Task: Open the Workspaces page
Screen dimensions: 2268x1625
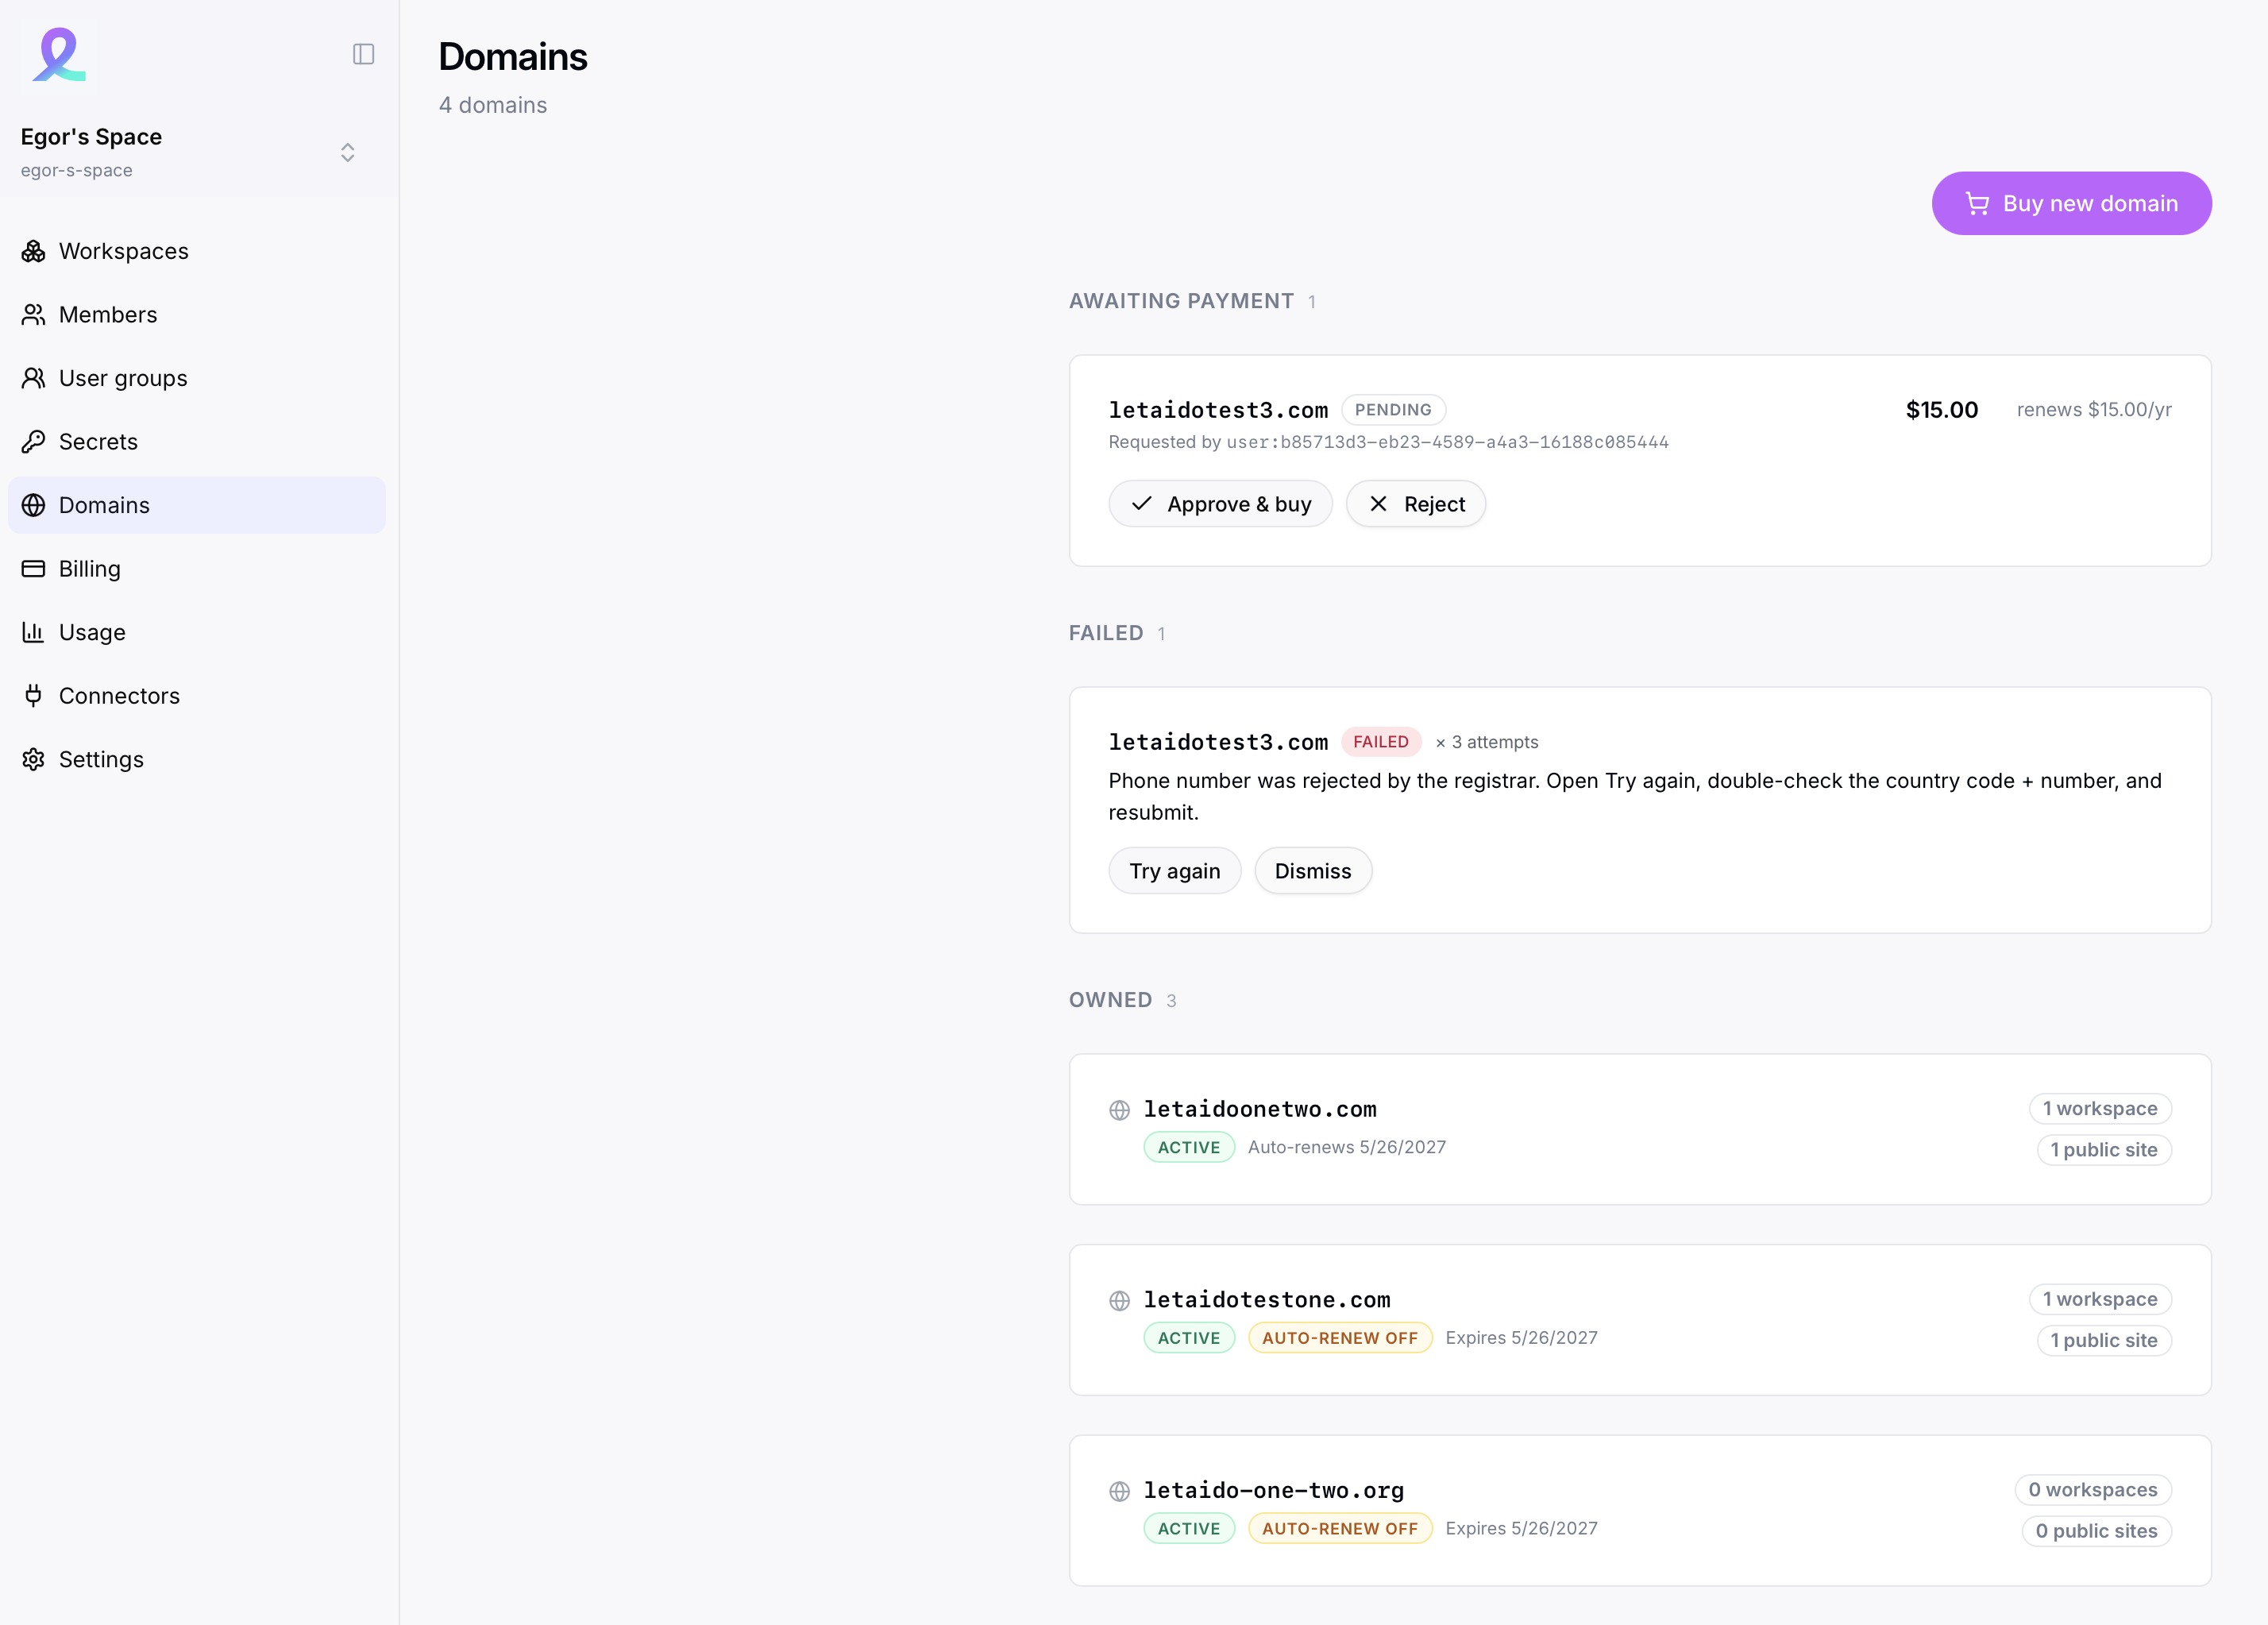Action: point(197,251)
